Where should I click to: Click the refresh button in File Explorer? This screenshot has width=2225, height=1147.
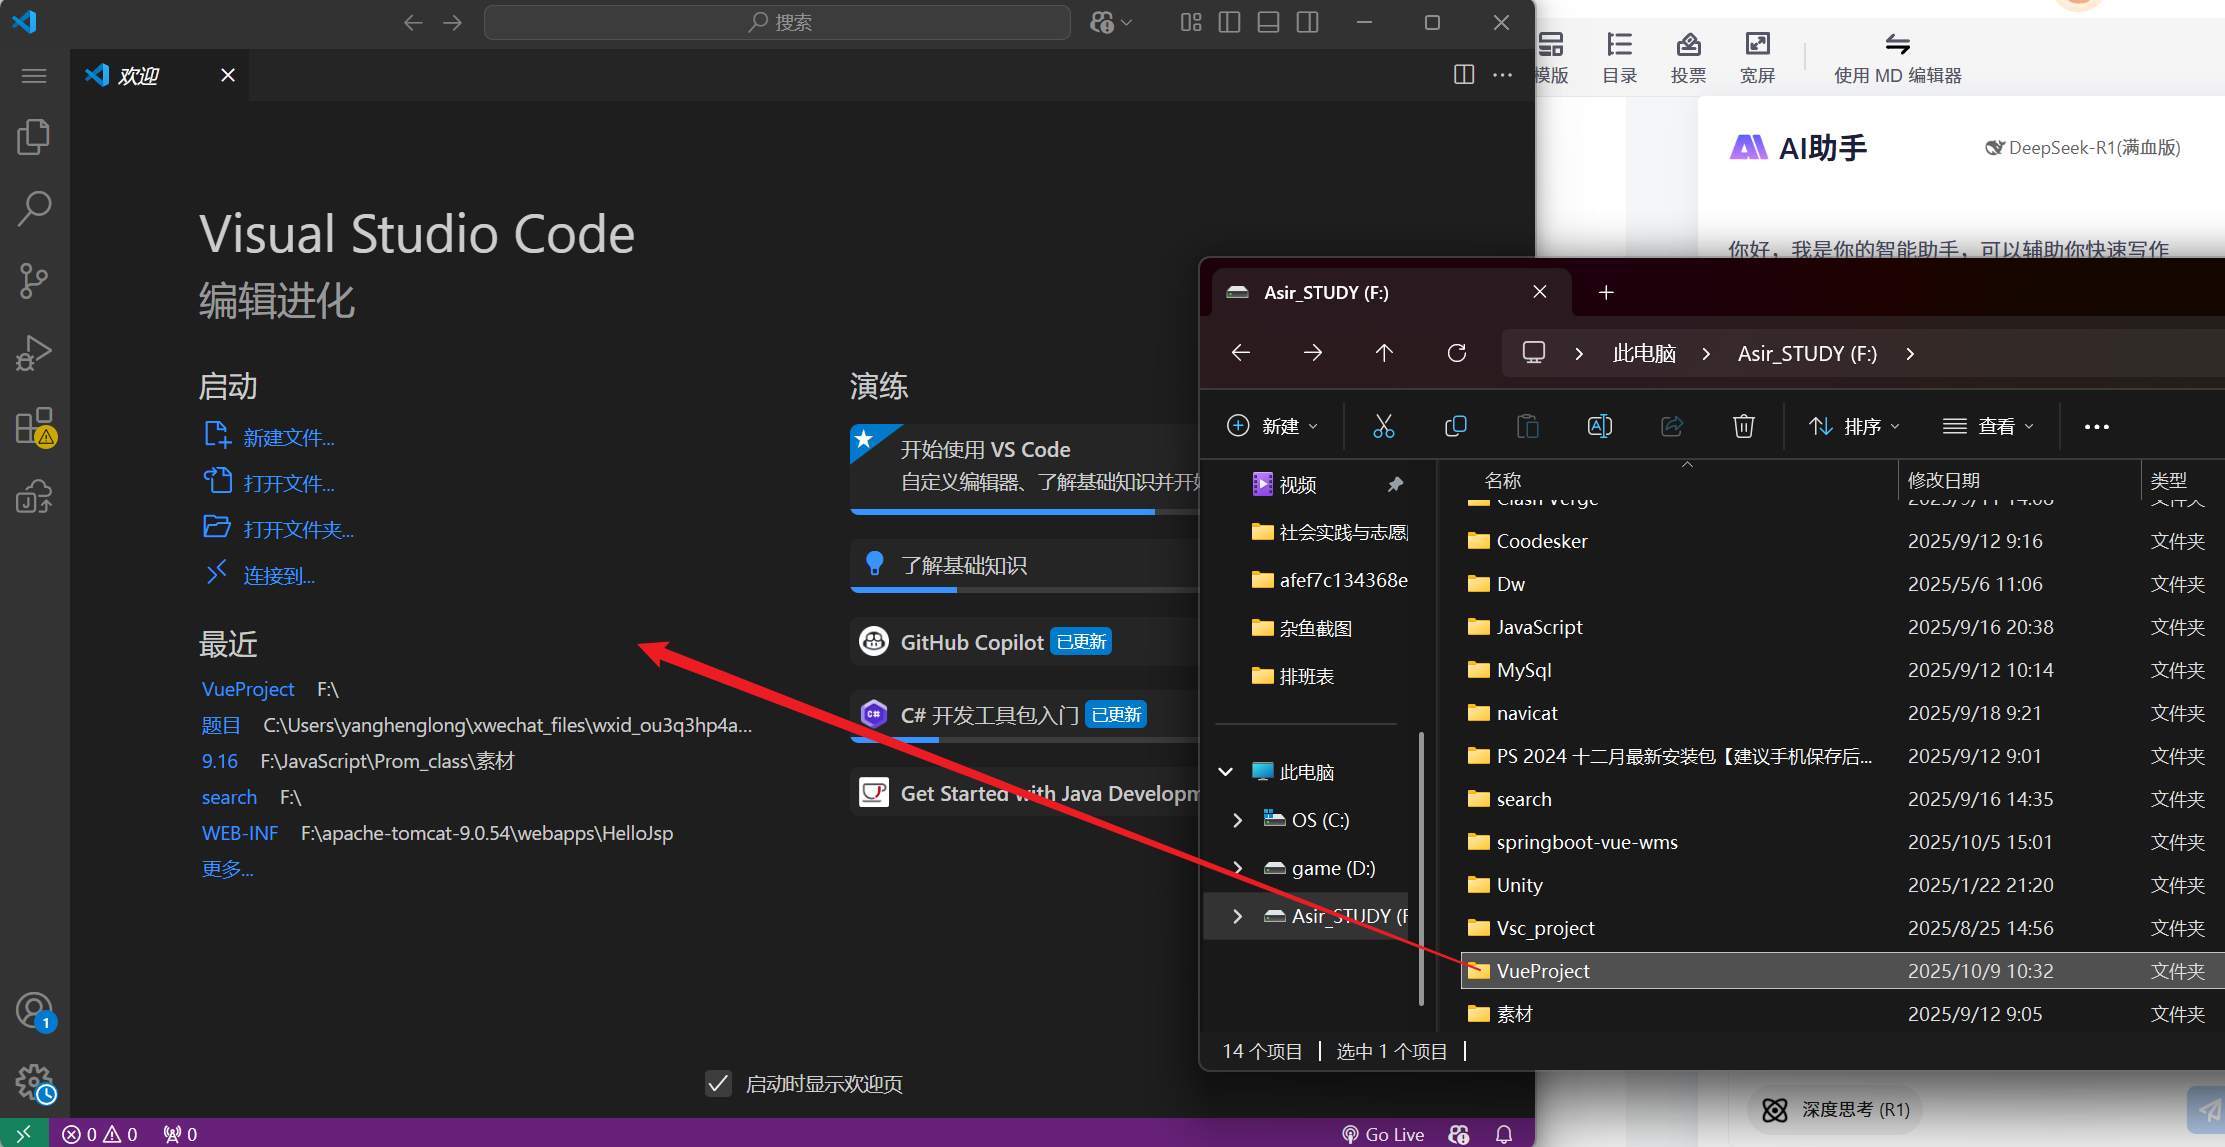(x=1457, y=353)
